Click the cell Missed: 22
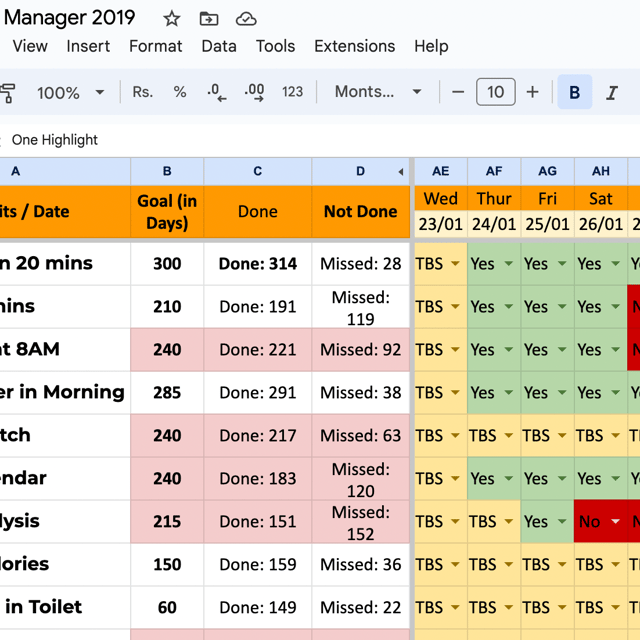Image resolution: width=640 pixels, height=640 pixels. pyautogui.click(x=360, y=607)
